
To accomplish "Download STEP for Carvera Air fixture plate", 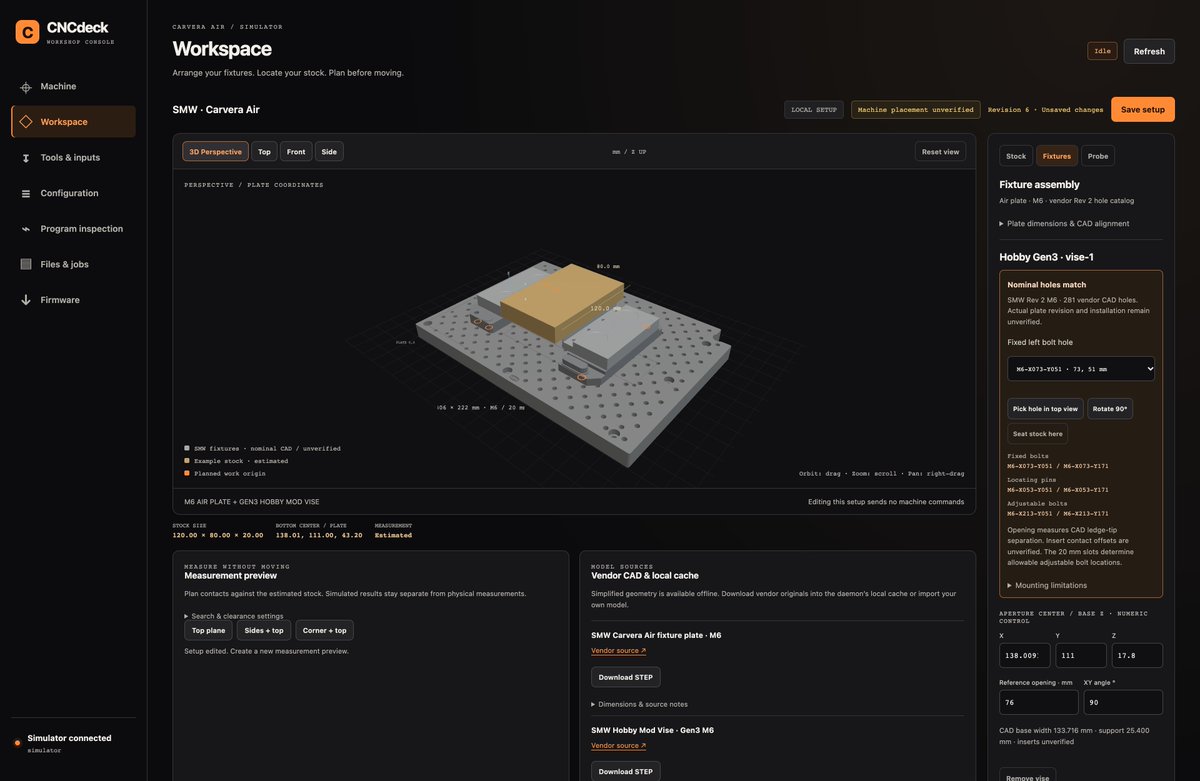I will pos(626,677).
